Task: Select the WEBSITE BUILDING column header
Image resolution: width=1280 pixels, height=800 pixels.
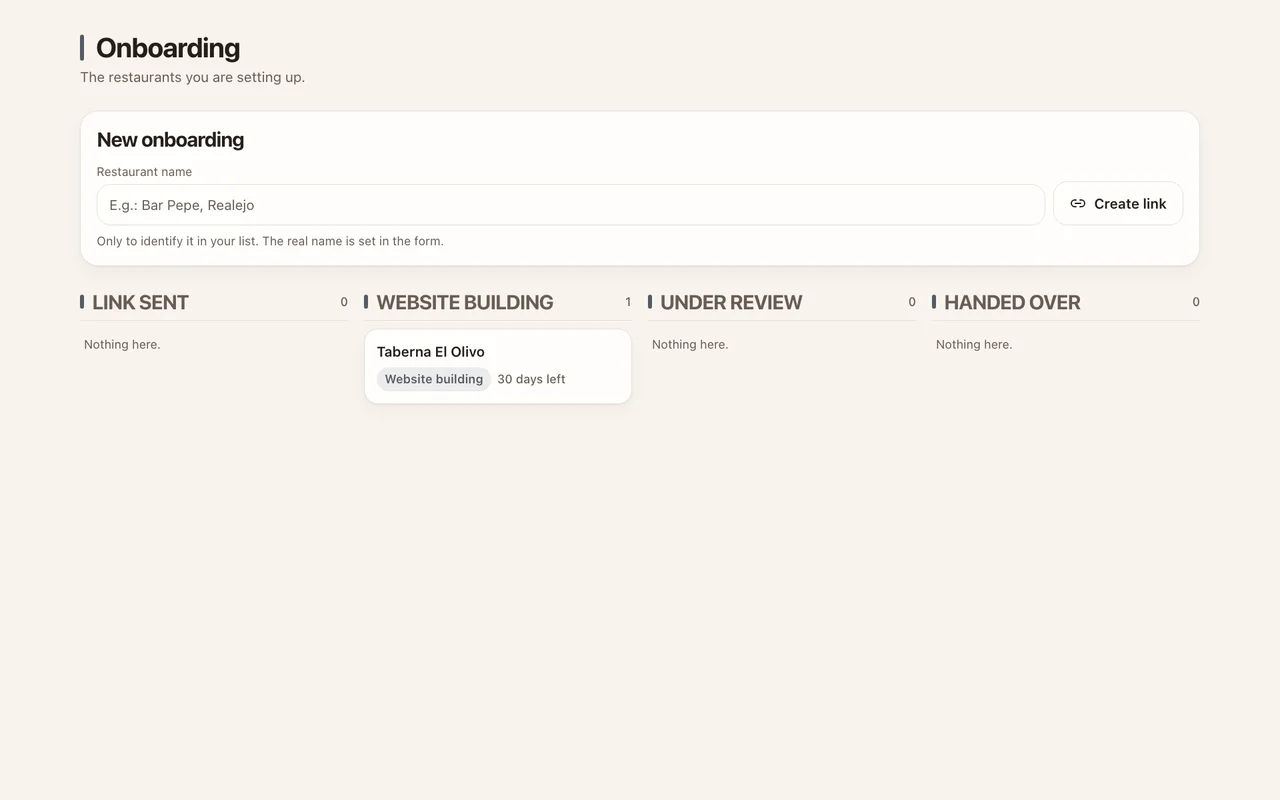Action: pos(465,302)
